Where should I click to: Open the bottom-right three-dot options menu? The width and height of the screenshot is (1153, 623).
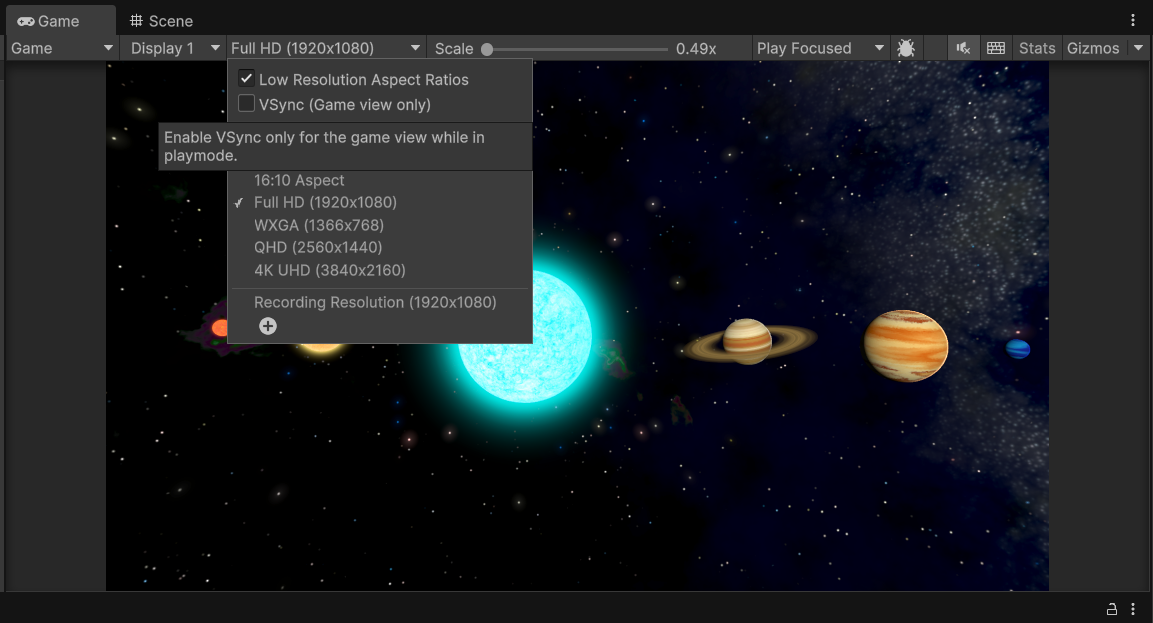coord(1133,609)
